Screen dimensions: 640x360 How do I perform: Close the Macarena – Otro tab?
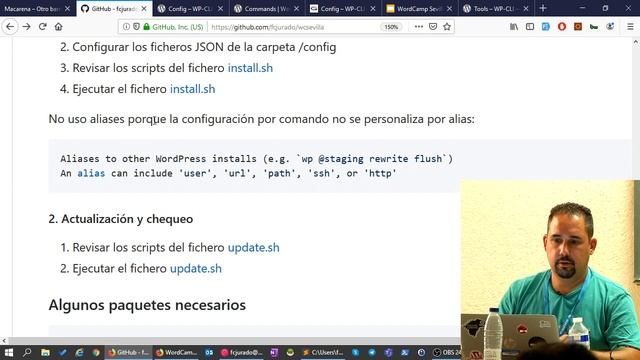coord(67,9)
